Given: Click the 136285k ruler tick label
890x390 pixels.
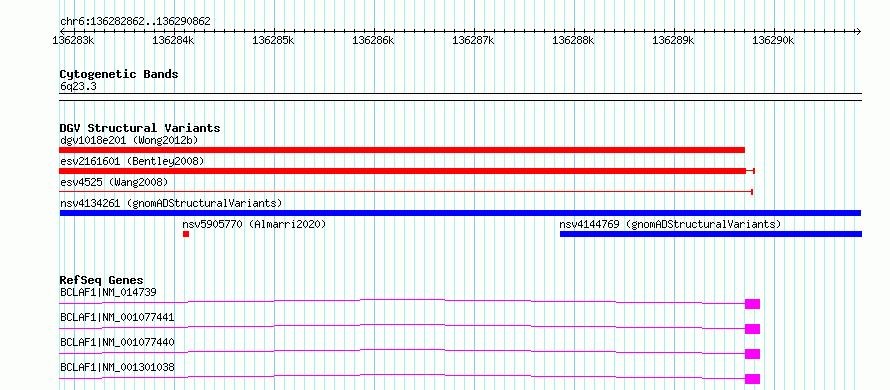Looking at the screenshot, I should [x=273, y=41].
